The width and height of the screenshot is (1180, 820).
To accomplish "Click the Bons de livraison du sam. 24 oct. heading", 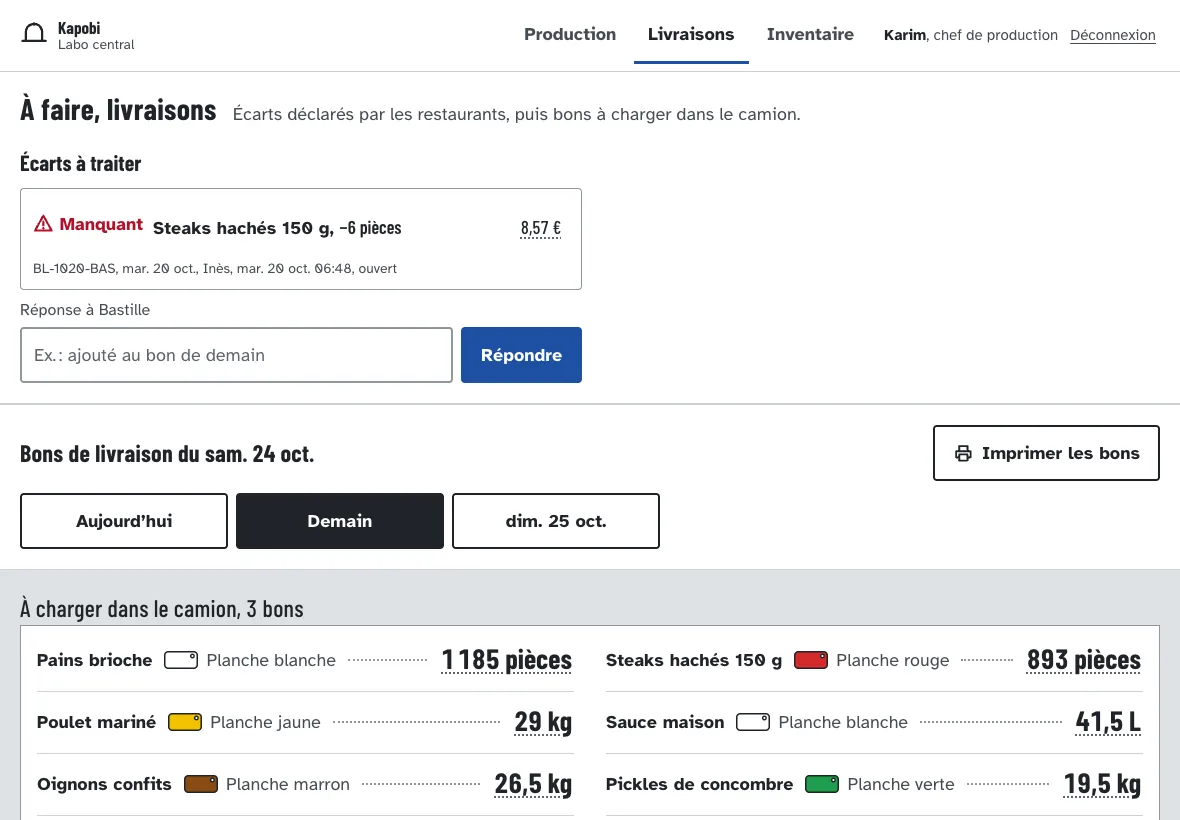I will coord(167,454).
